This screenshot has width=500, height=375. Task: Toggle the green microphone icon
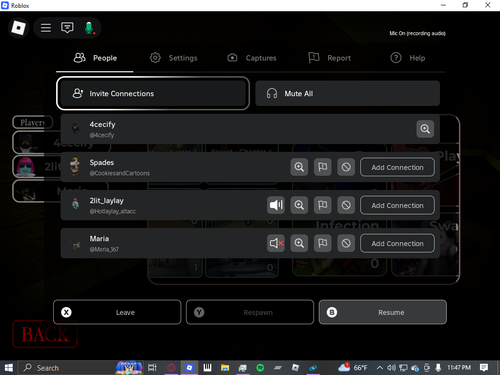89,28
